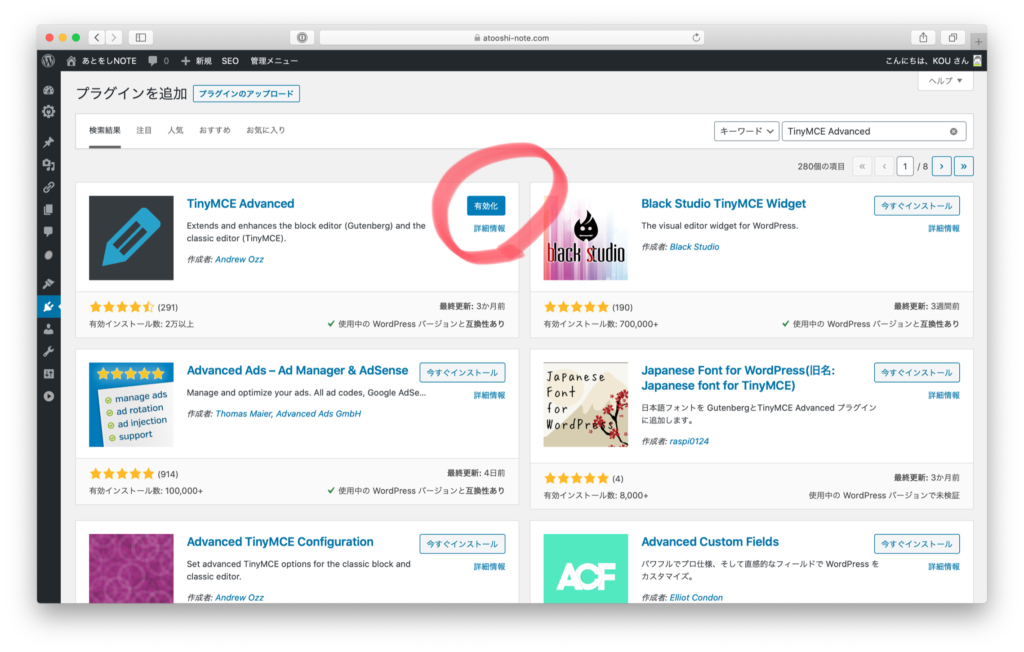Open the 新規 add-new menu
Image resolution: width=1024 pixels, height=652 pixels.
coord(195,61)
